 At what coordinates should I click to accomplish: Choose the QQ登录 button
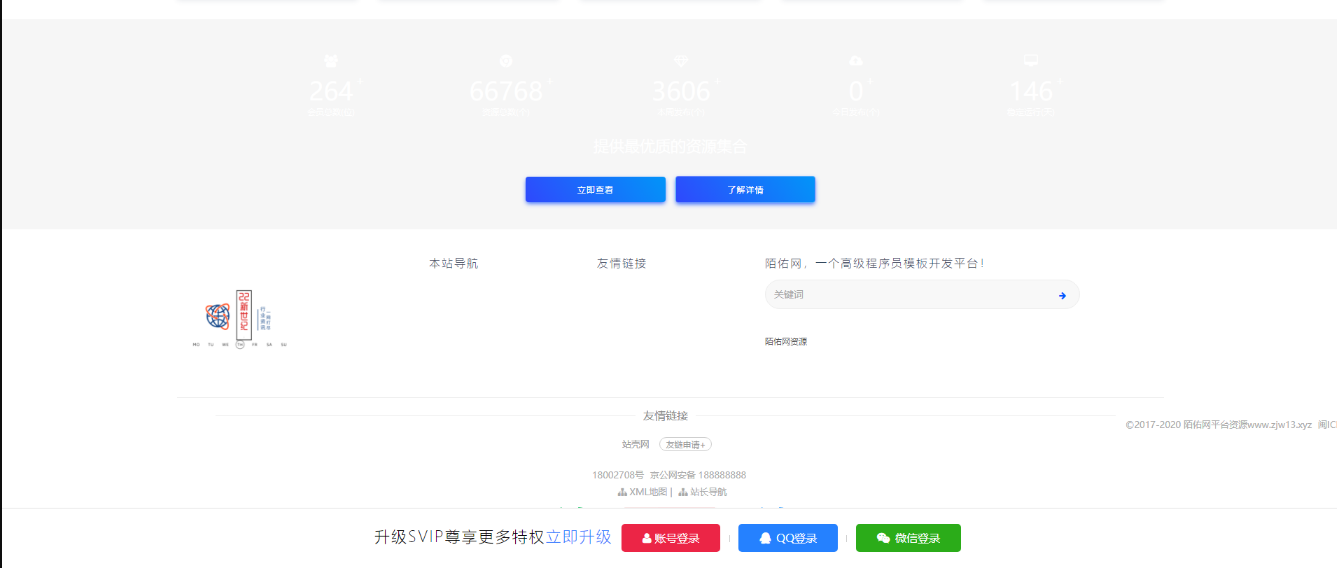pyautogui.click(x=788, y=538)
